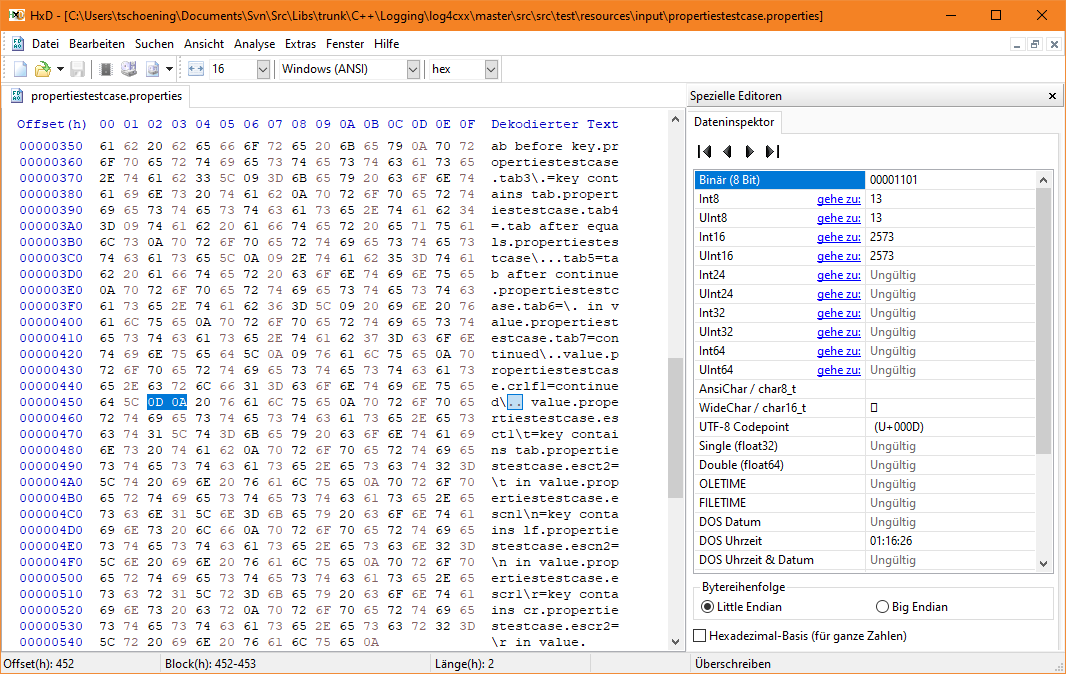Switch to the Dateninspektor tab
The image size is (1066, 674).
[734, 122]
